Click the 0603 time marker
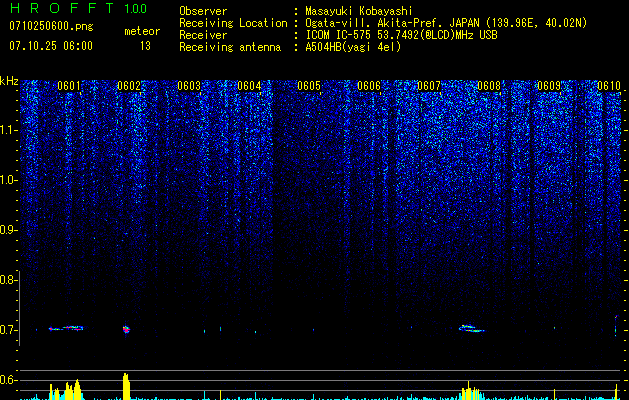The width and height of the screenshot is (629, 400). (x=189, y=86)
